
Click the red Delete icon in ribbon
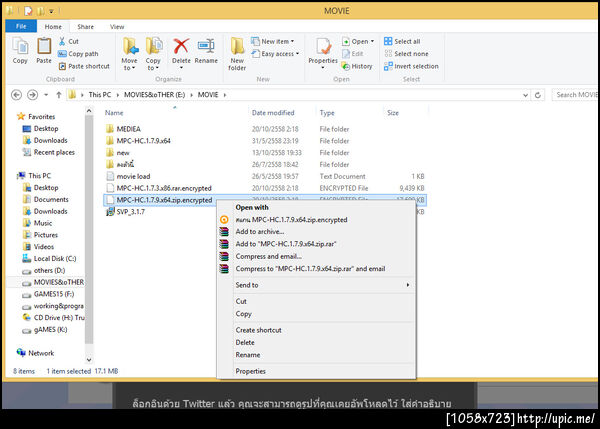181,46
